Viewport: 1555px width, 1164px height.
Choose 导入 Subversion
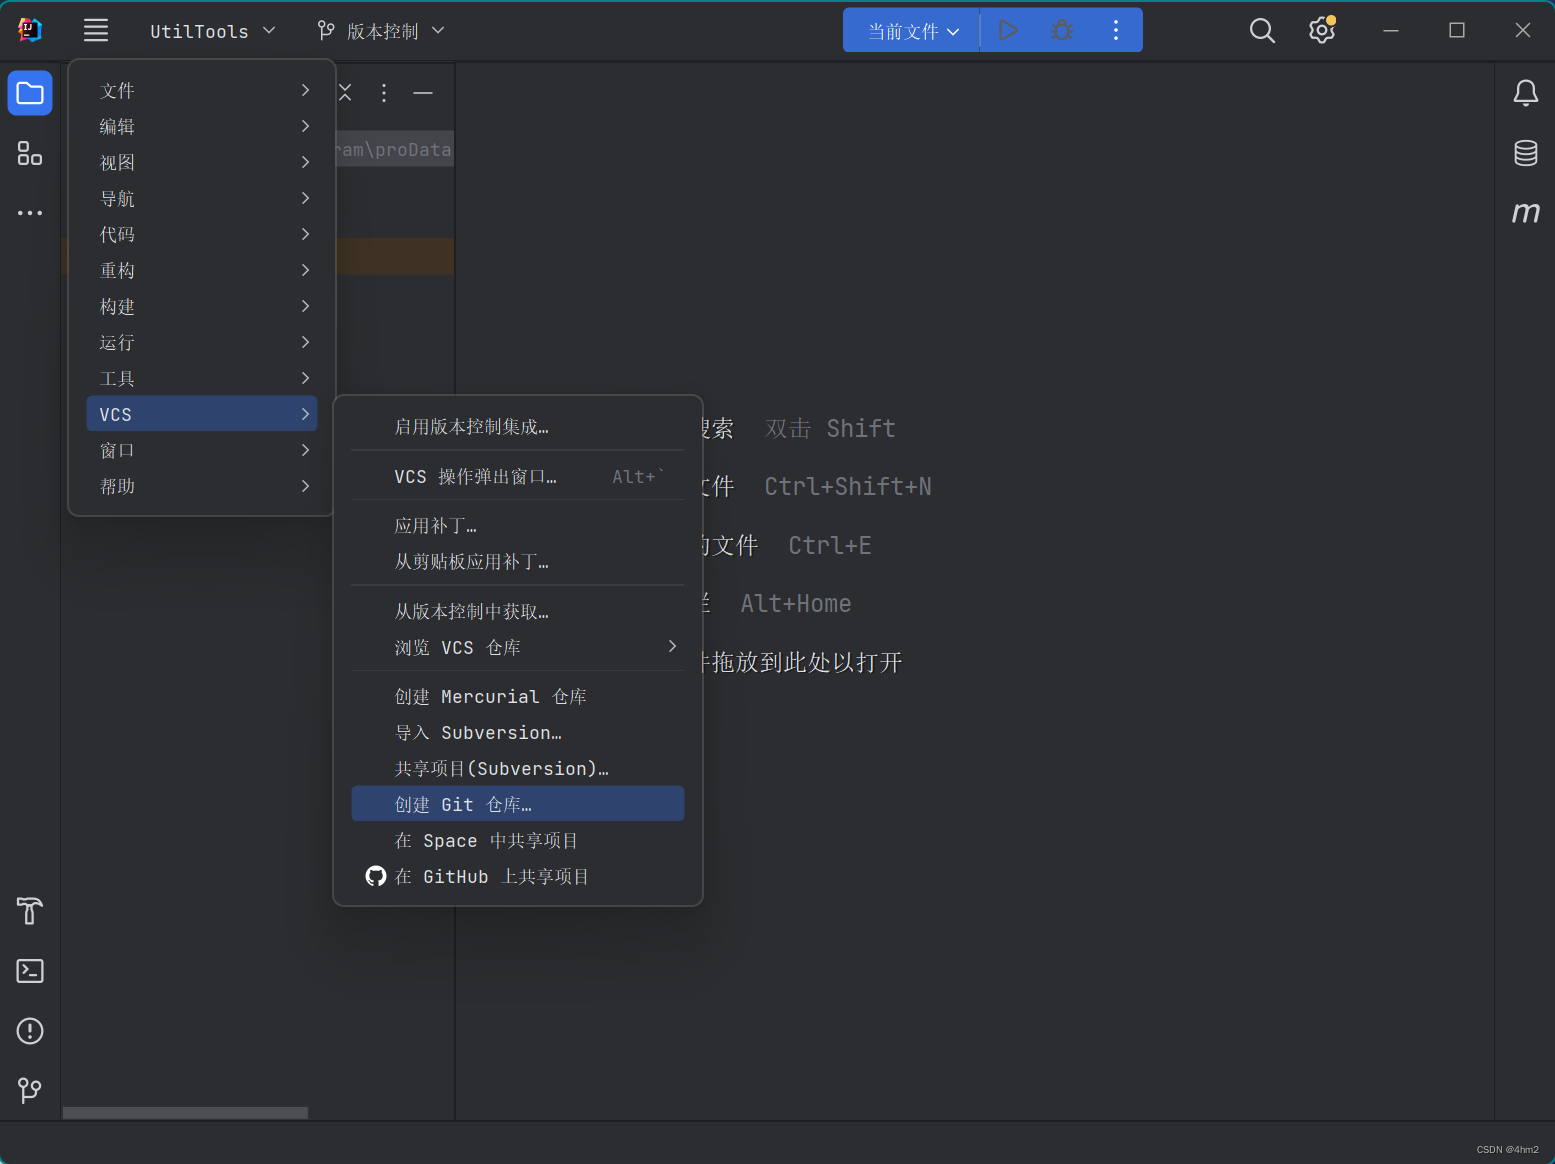(518, 732)
